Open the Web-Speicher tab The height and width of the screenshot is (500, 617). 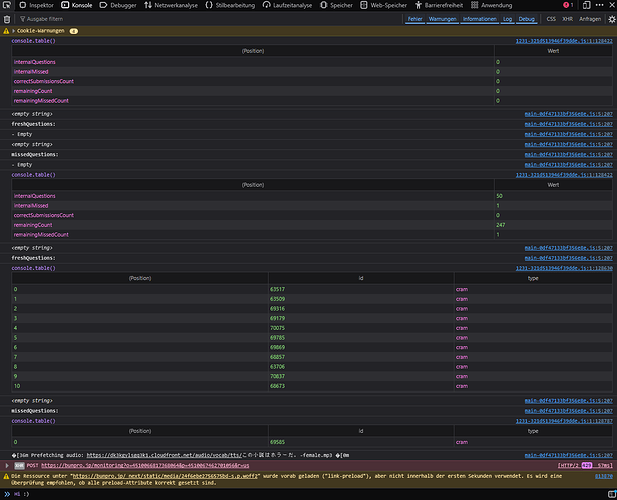(384, 5)
